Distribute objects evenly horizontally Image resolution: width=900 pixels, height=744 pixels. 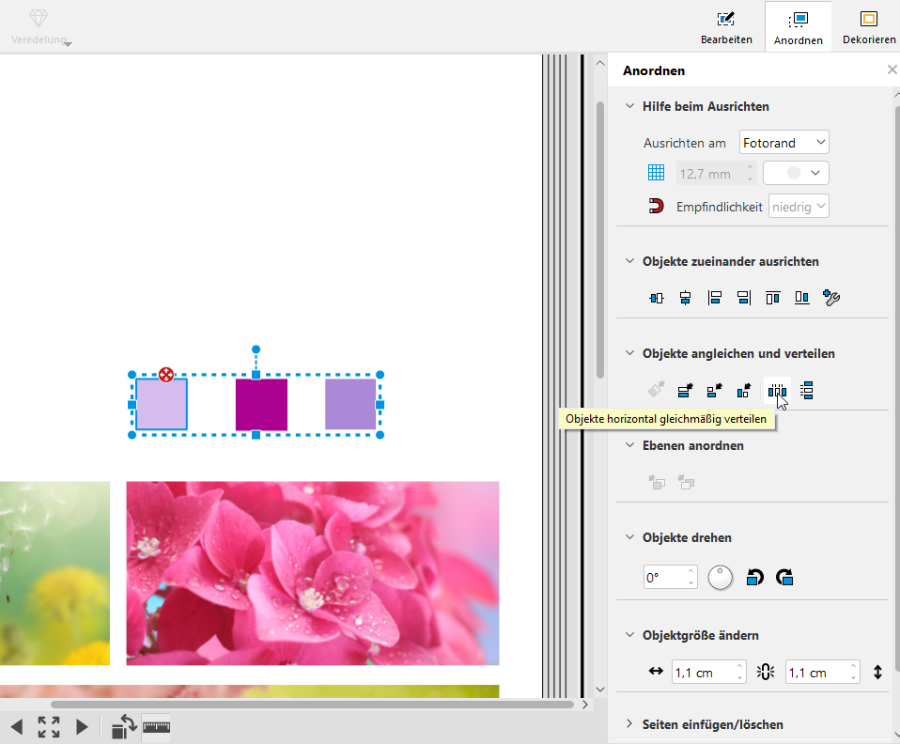777,391
